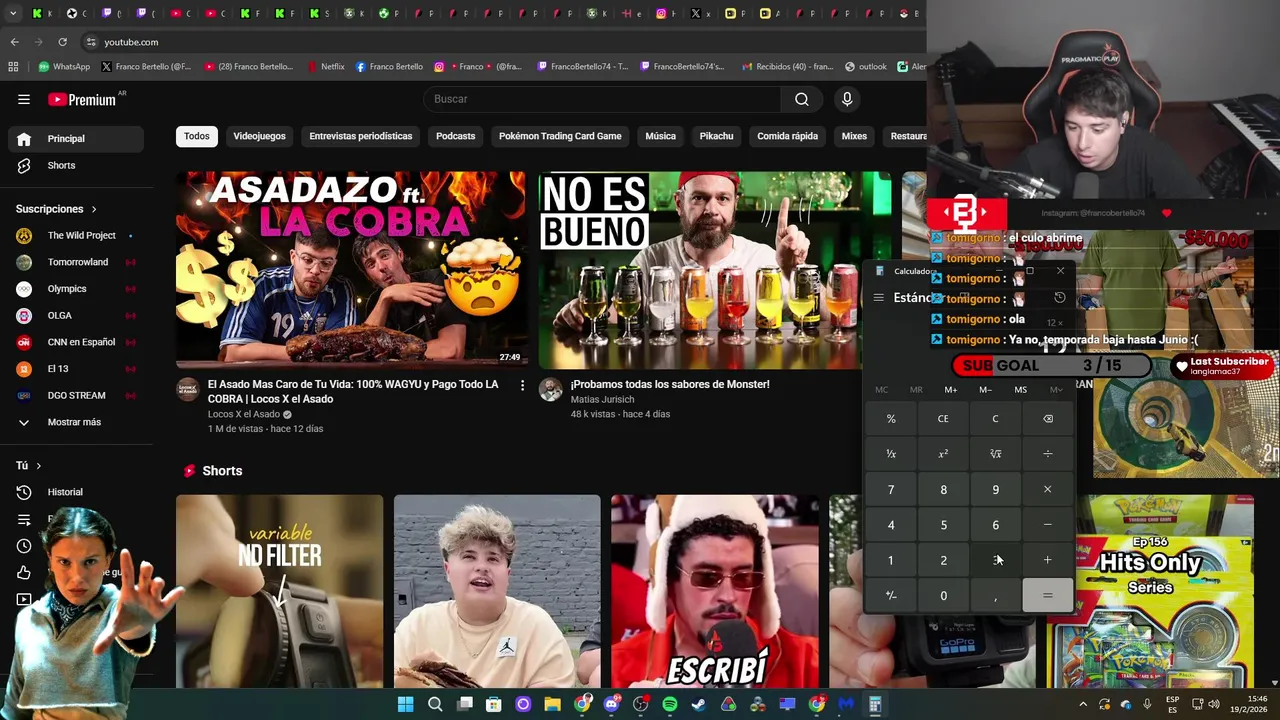This screenshot has width=1280, height=720.
Task: Click the Calculator x squared key
Action: (x=943, y=454)
